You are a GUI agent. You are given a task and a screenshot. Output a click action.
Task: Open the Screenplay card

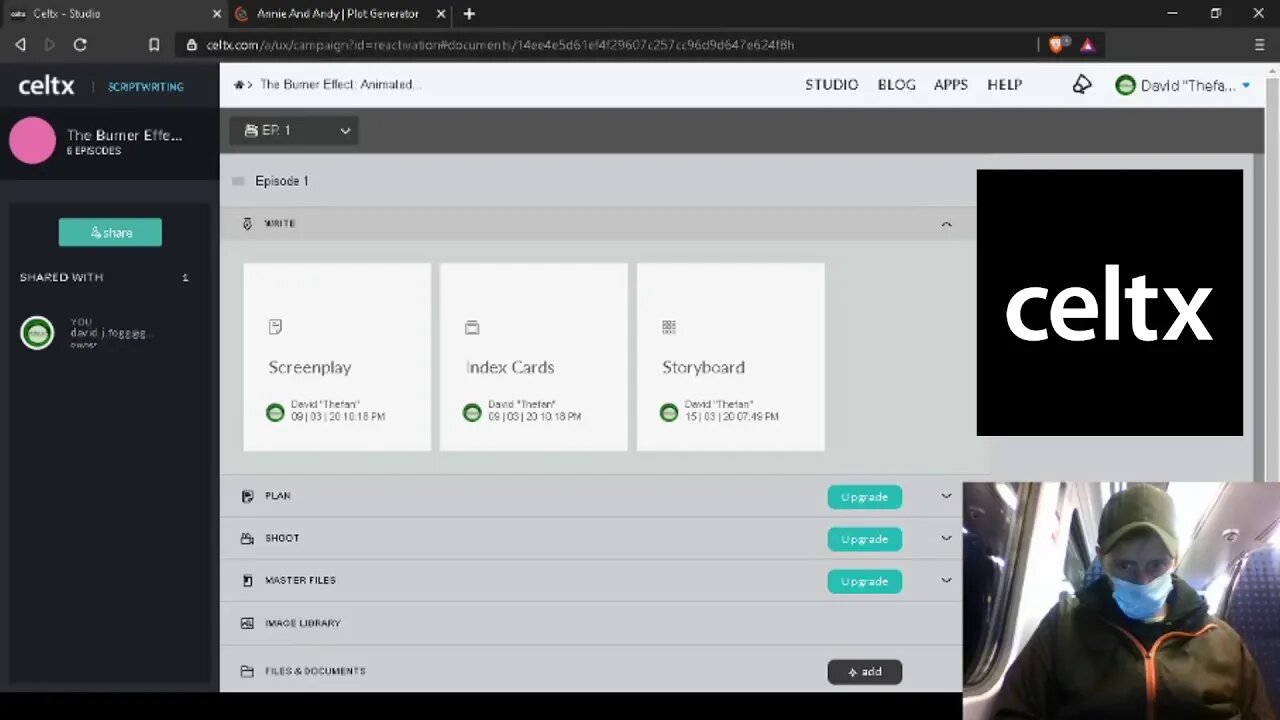[337, 357]
